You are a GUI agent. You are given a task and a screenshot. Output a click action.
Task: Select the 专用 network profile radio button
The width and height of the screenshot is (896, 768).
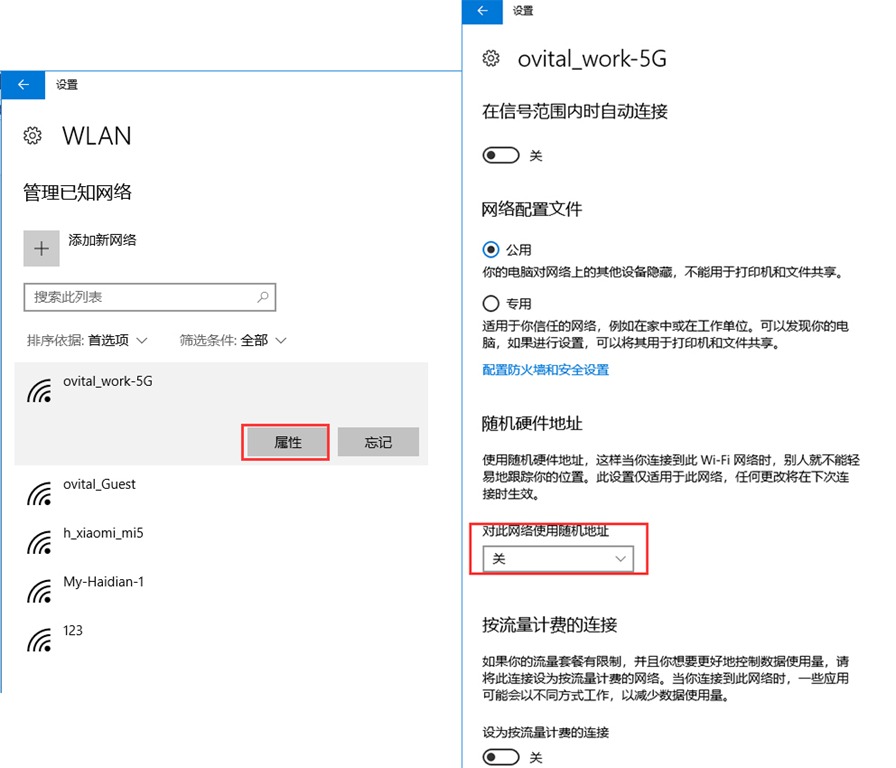click(491, 303)
